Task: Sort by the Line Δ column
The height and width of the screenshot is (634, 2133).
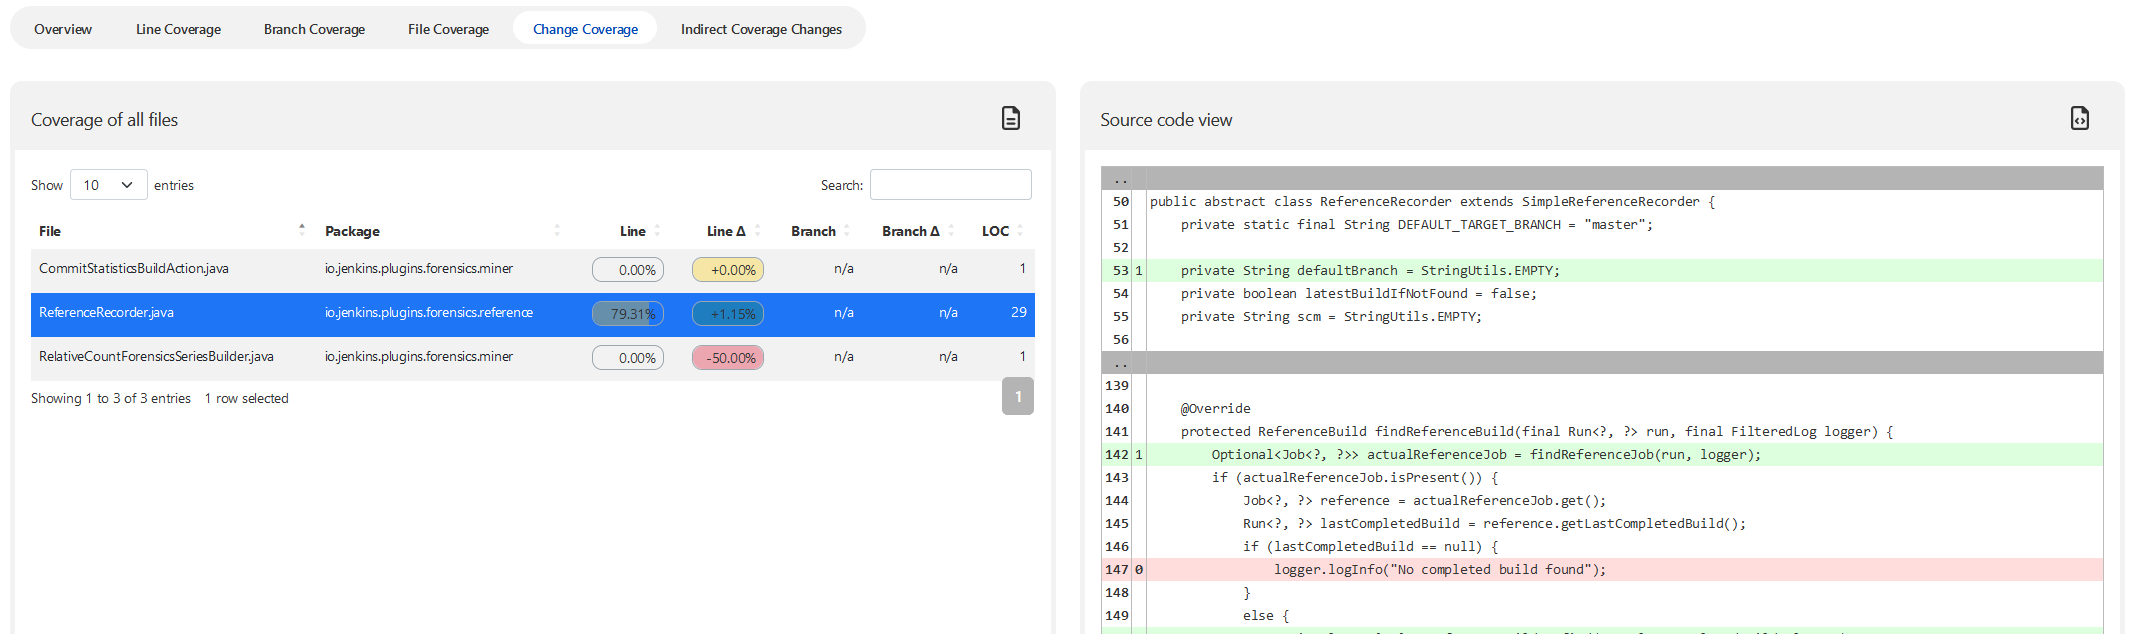Action: tap(726, 231)
